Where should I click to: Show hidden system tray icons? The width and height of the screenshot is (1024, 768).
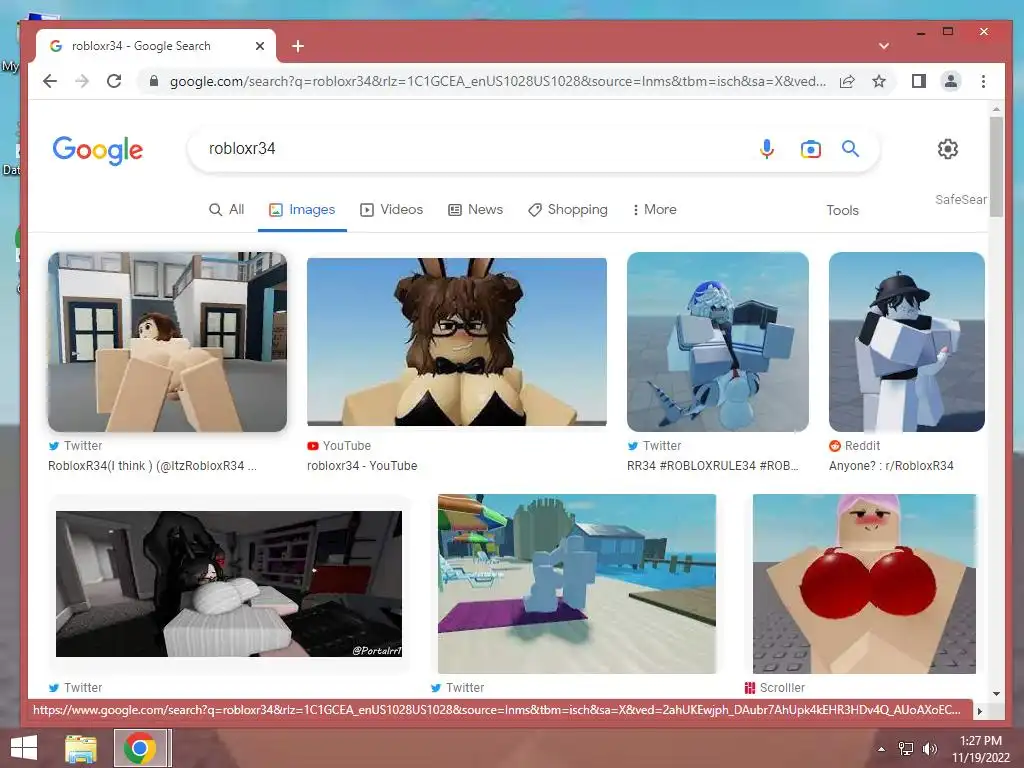pyautogui.click(x=881, y=749)
